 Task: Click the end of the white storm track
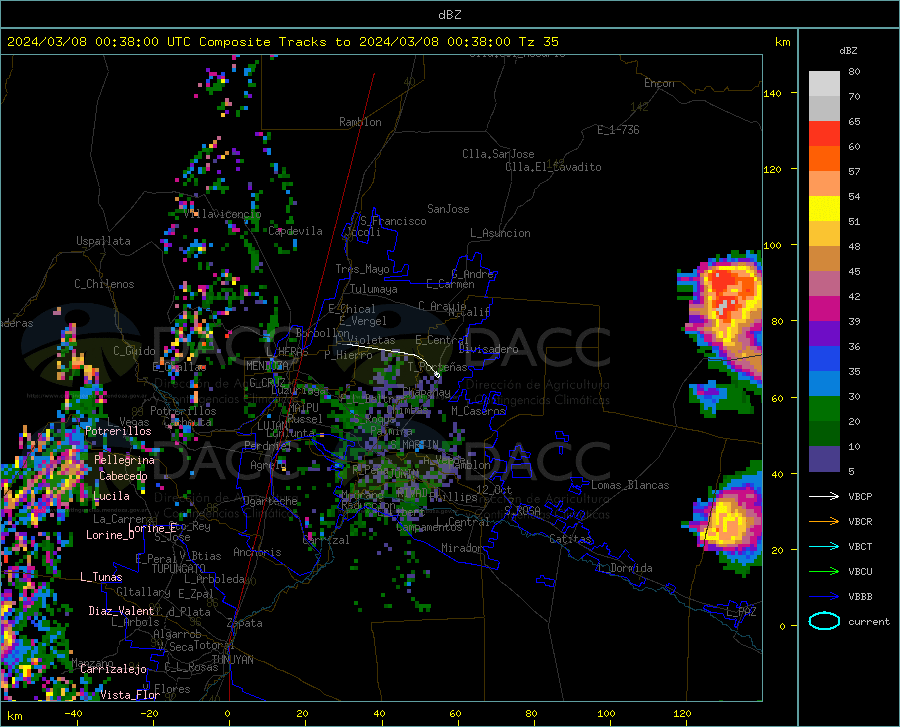437,375
